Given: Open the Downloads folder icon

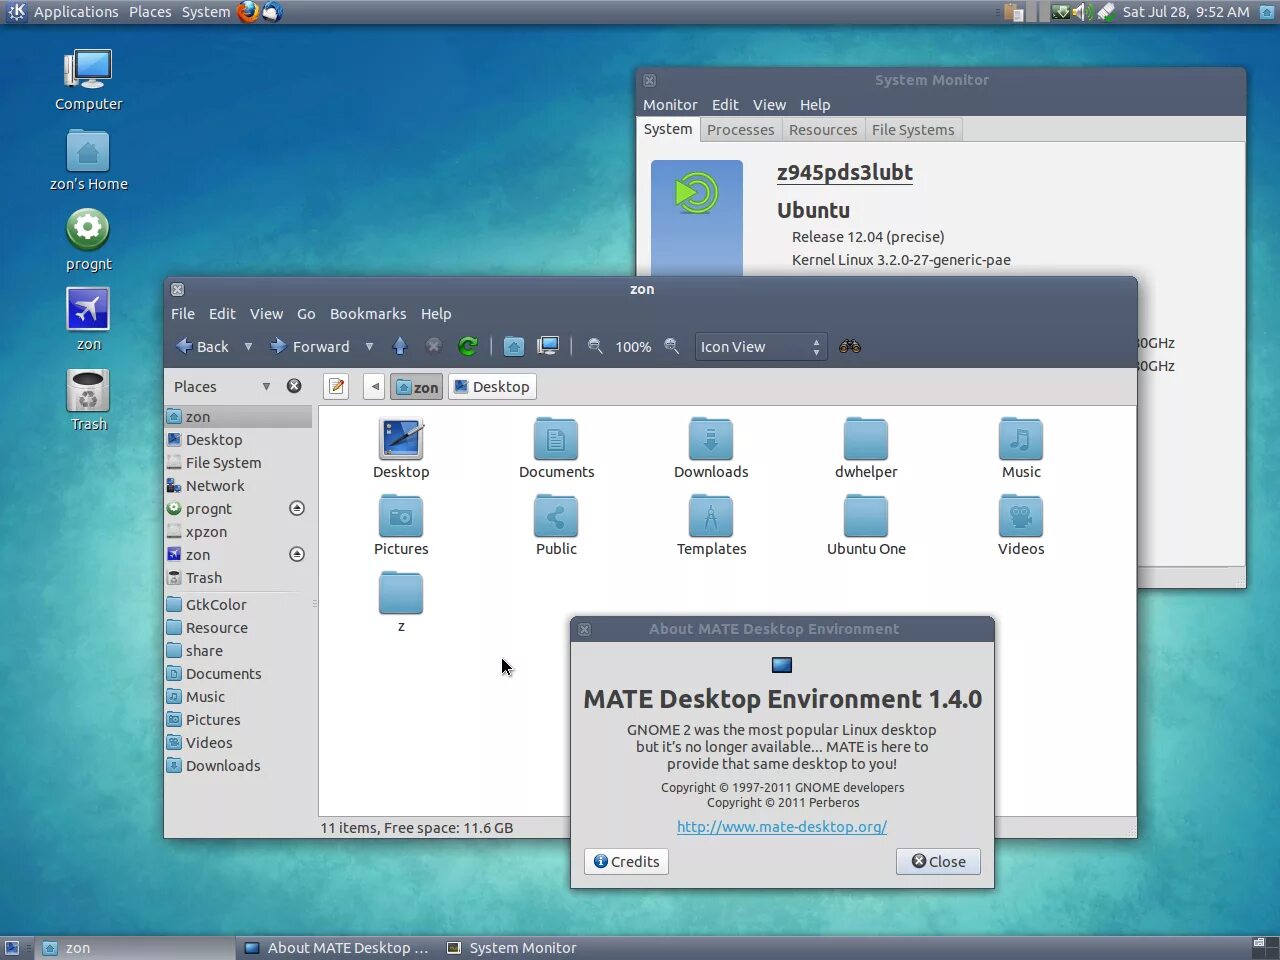Looking at the screenshot, I should pyautogui.click(x=711, y=448).
